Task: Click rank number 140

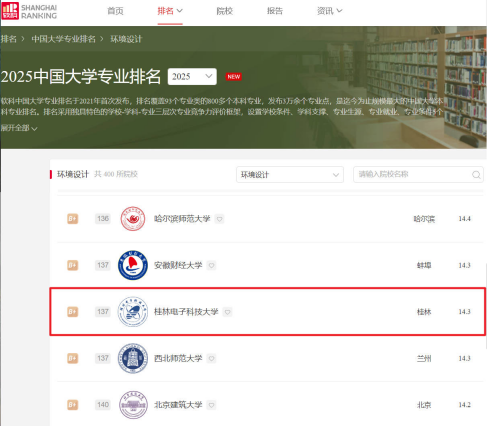Action: click(x=103, y=405)
